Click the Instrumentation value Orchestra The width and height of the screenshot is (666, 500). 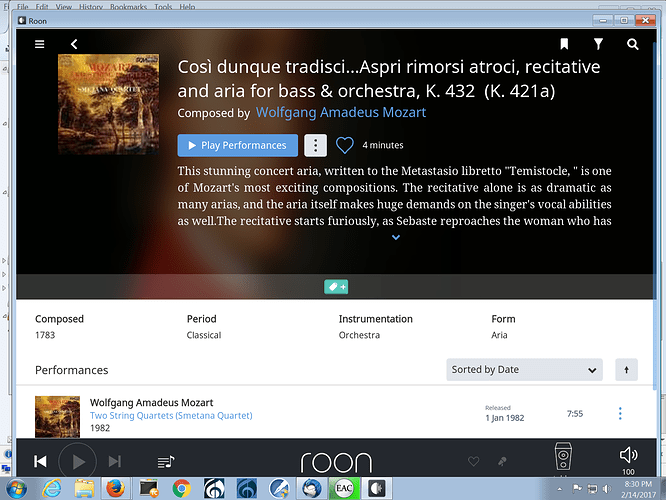pos(359,335)
